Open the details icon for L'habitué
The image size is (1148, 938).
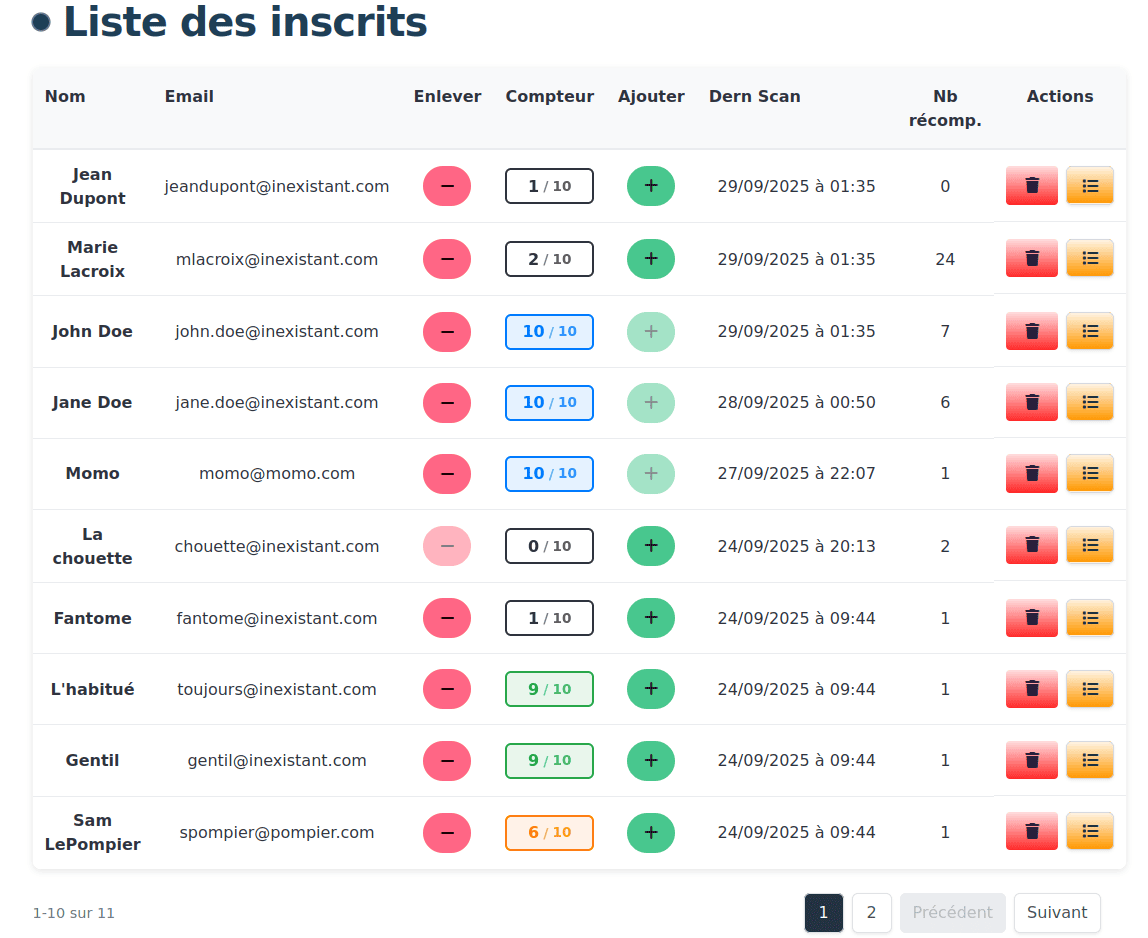point(1089,688)
